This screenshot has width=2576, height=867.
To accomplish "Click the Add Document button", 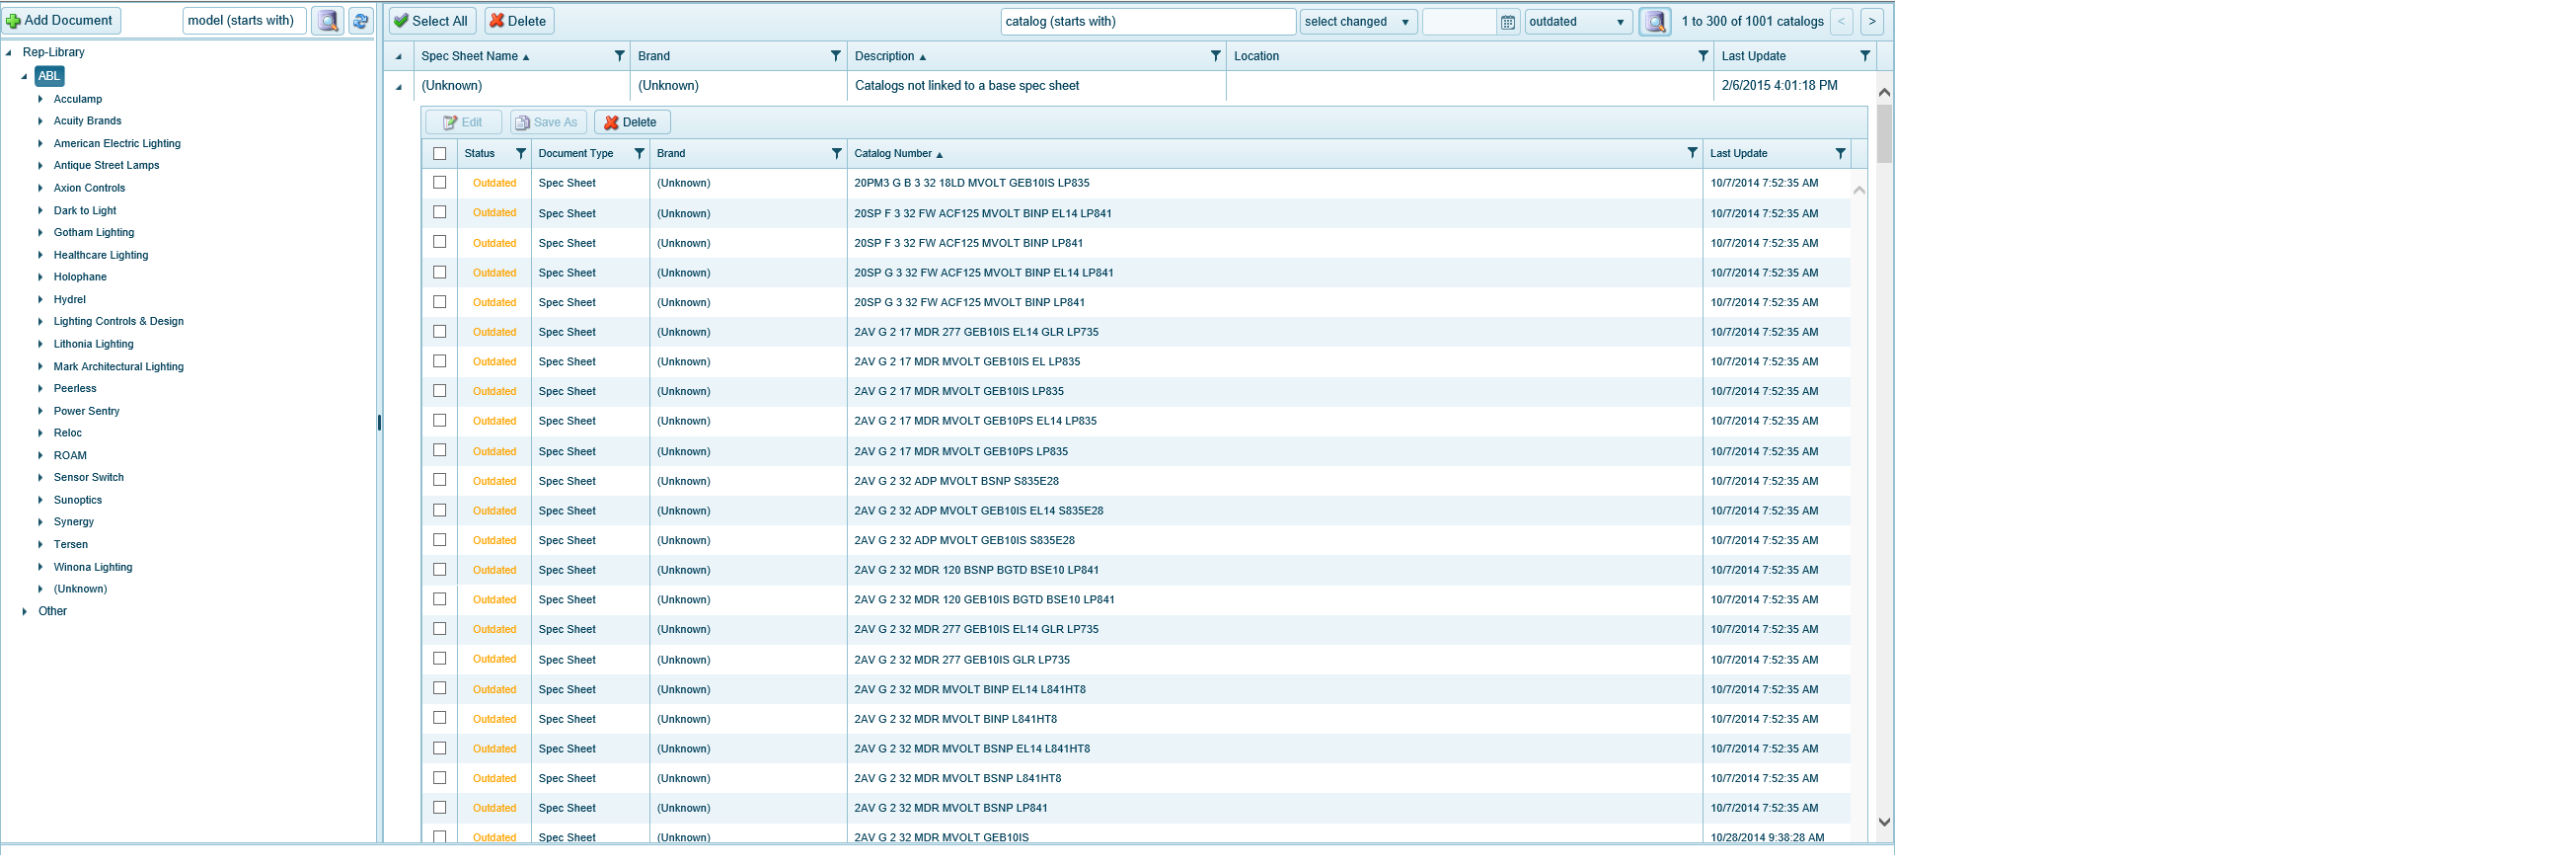I will (x=61, y=21).
